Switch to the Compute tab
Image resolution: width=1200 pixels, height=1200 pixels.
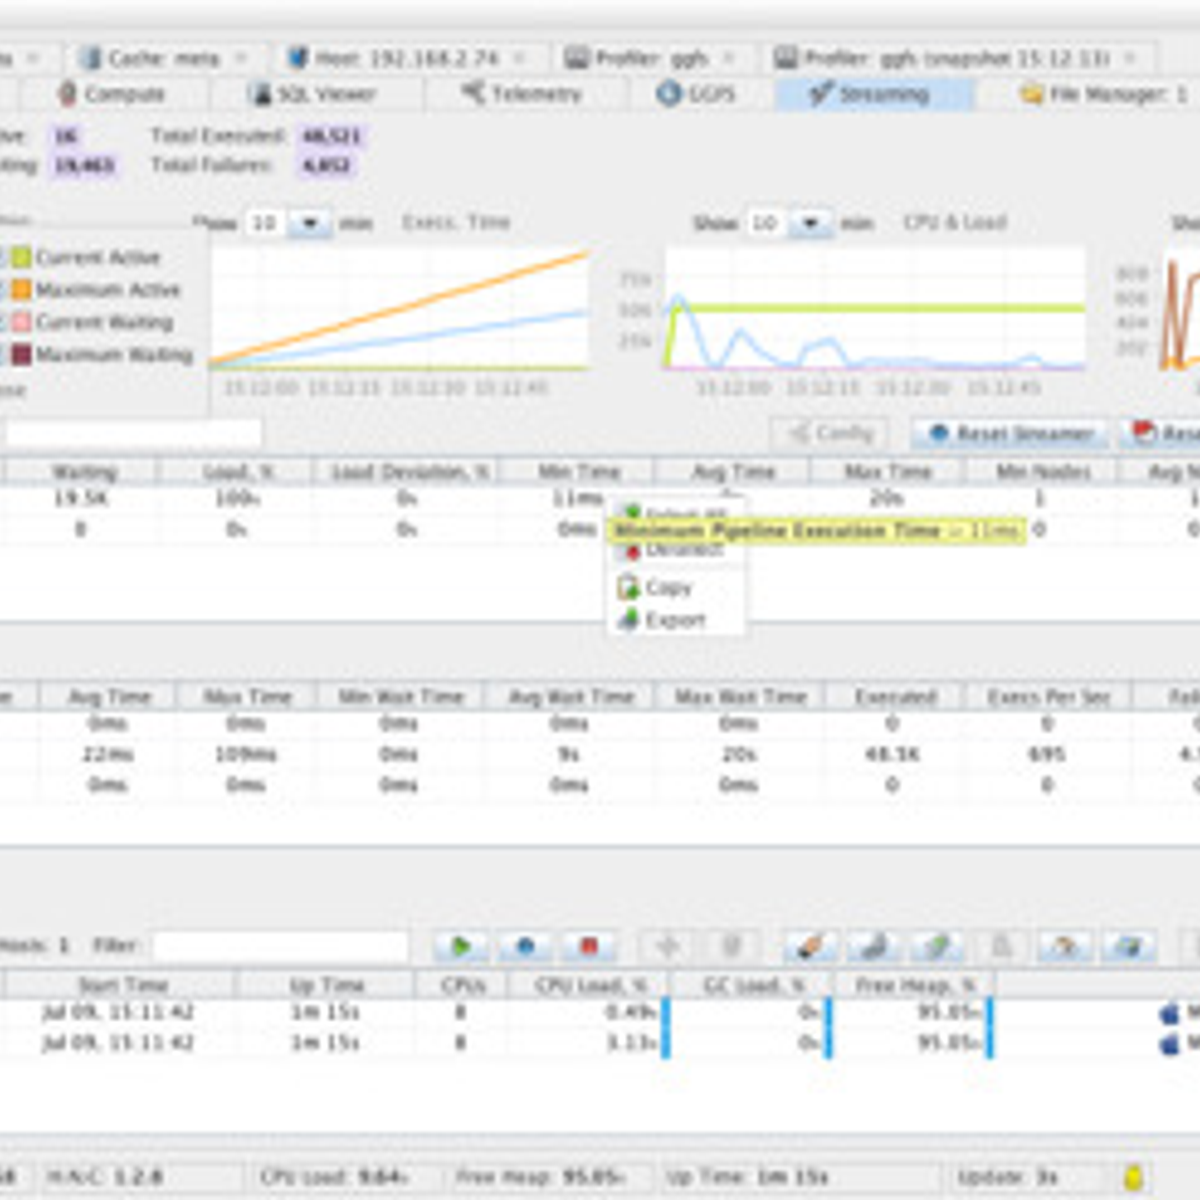click(x=112, y=94)
